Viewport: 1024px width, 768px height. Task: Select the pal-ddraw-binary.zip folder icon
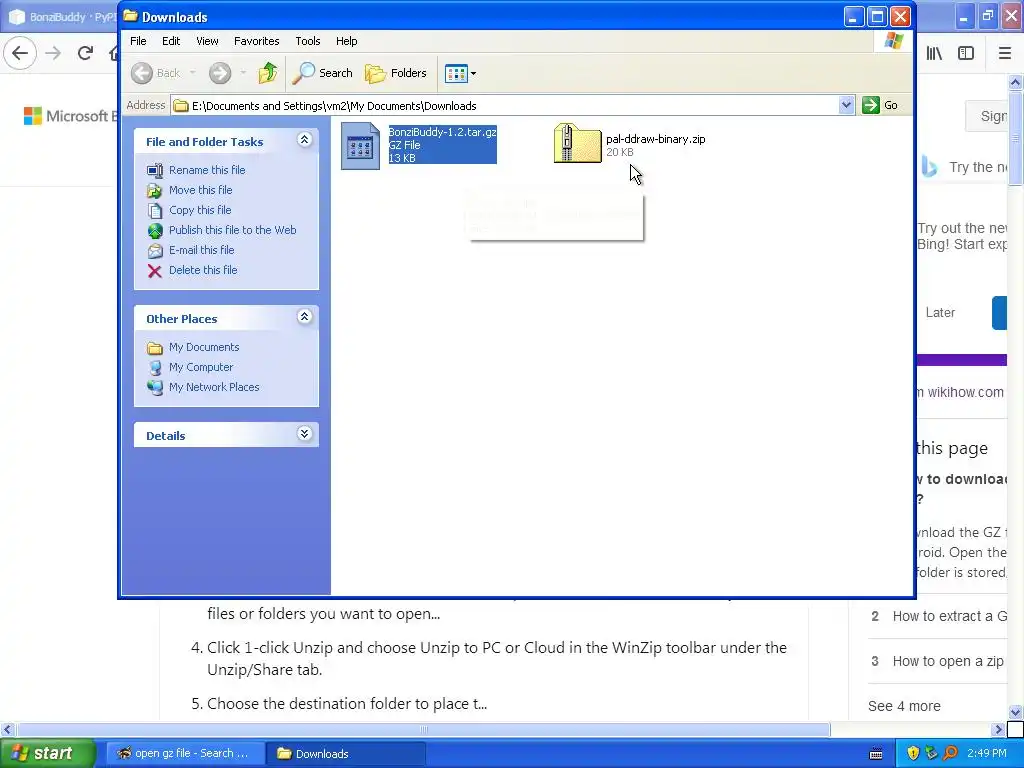point(577,144)
